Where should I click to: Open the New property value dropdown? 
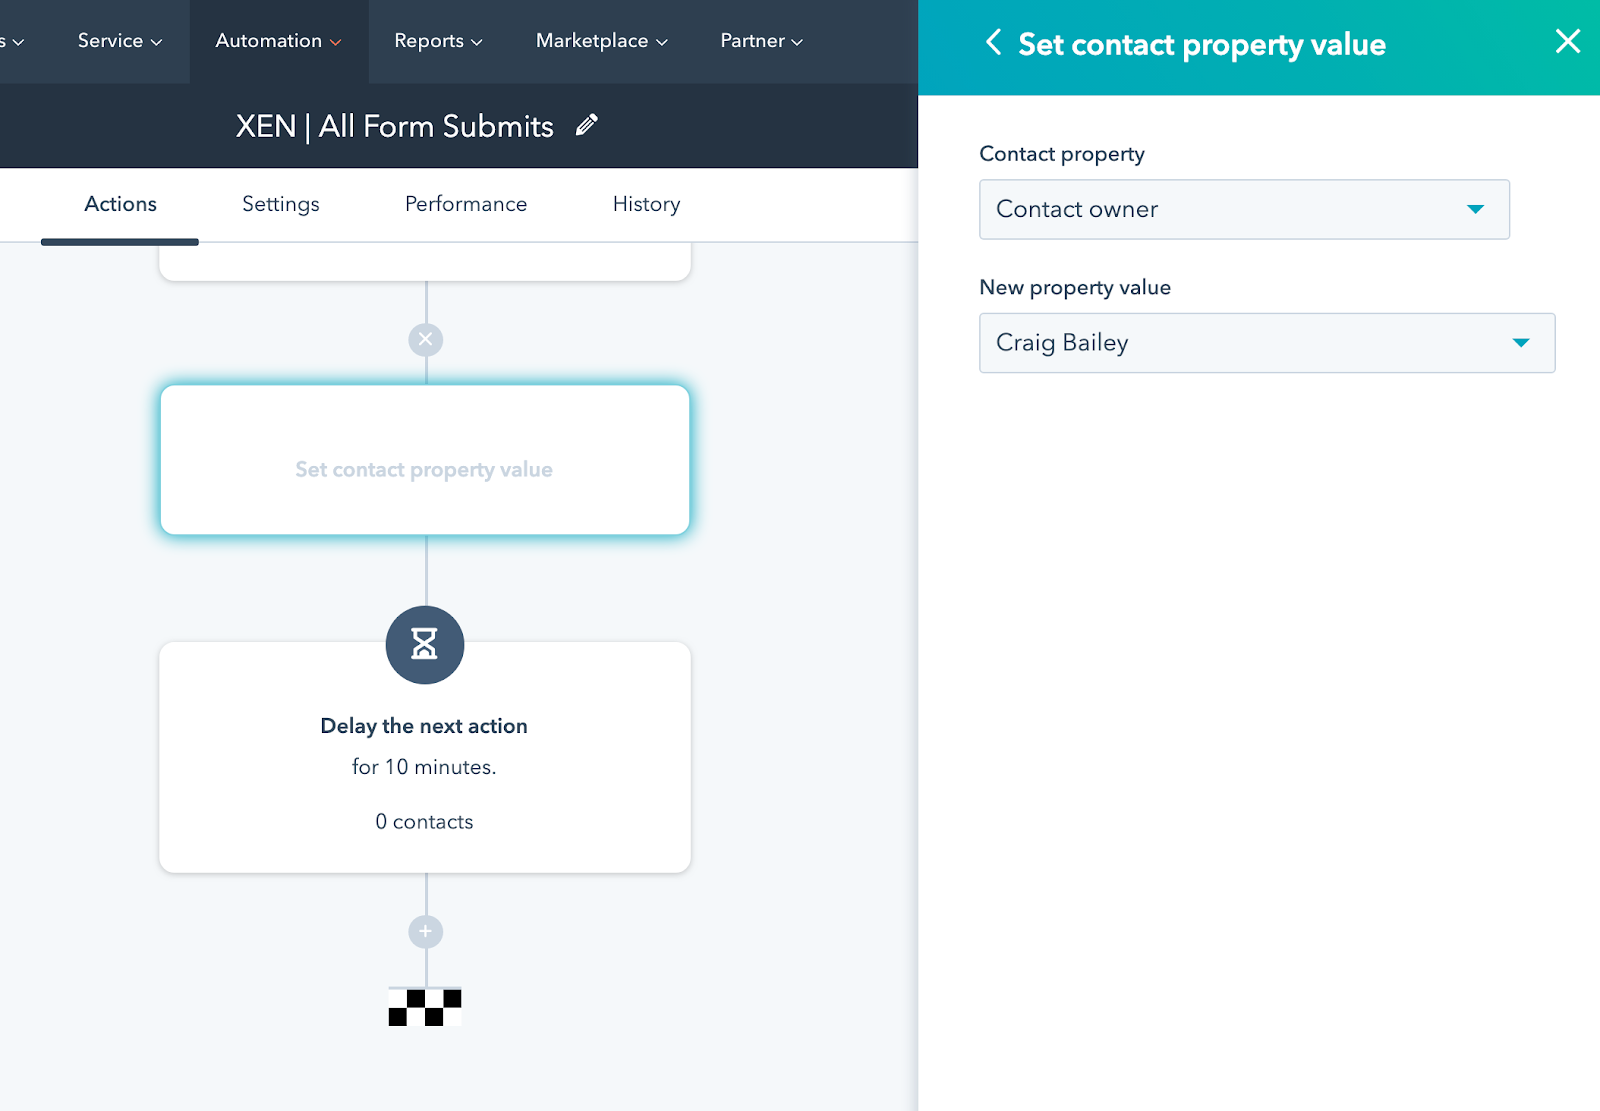click(x=1266, y=343)
